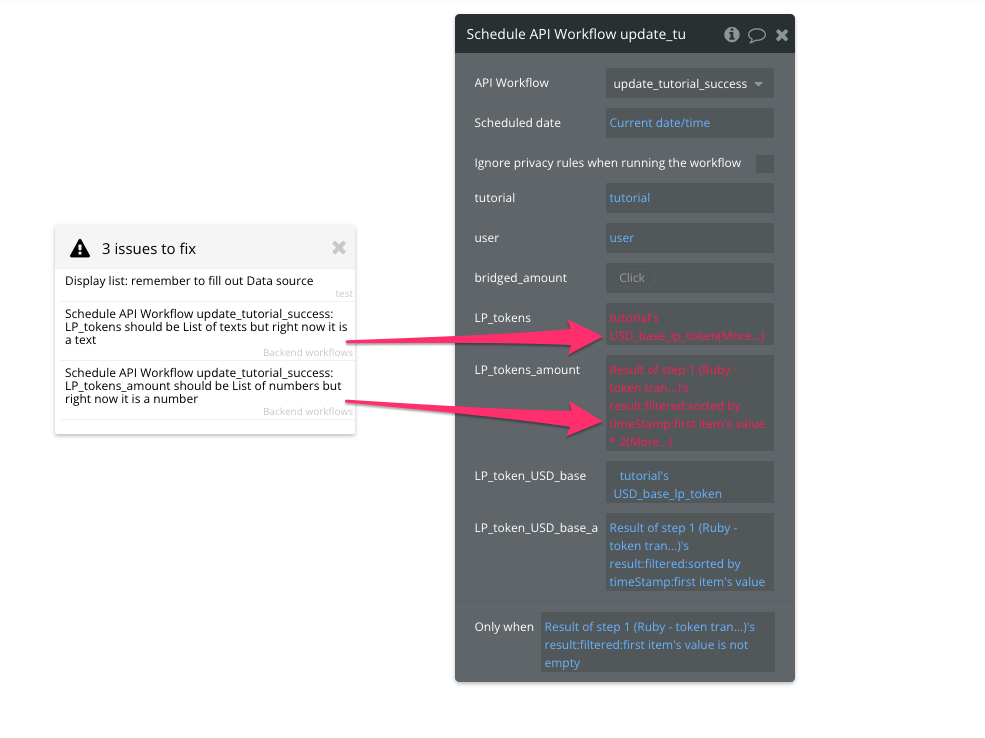Select the Display list data source issue

point(205,286)
